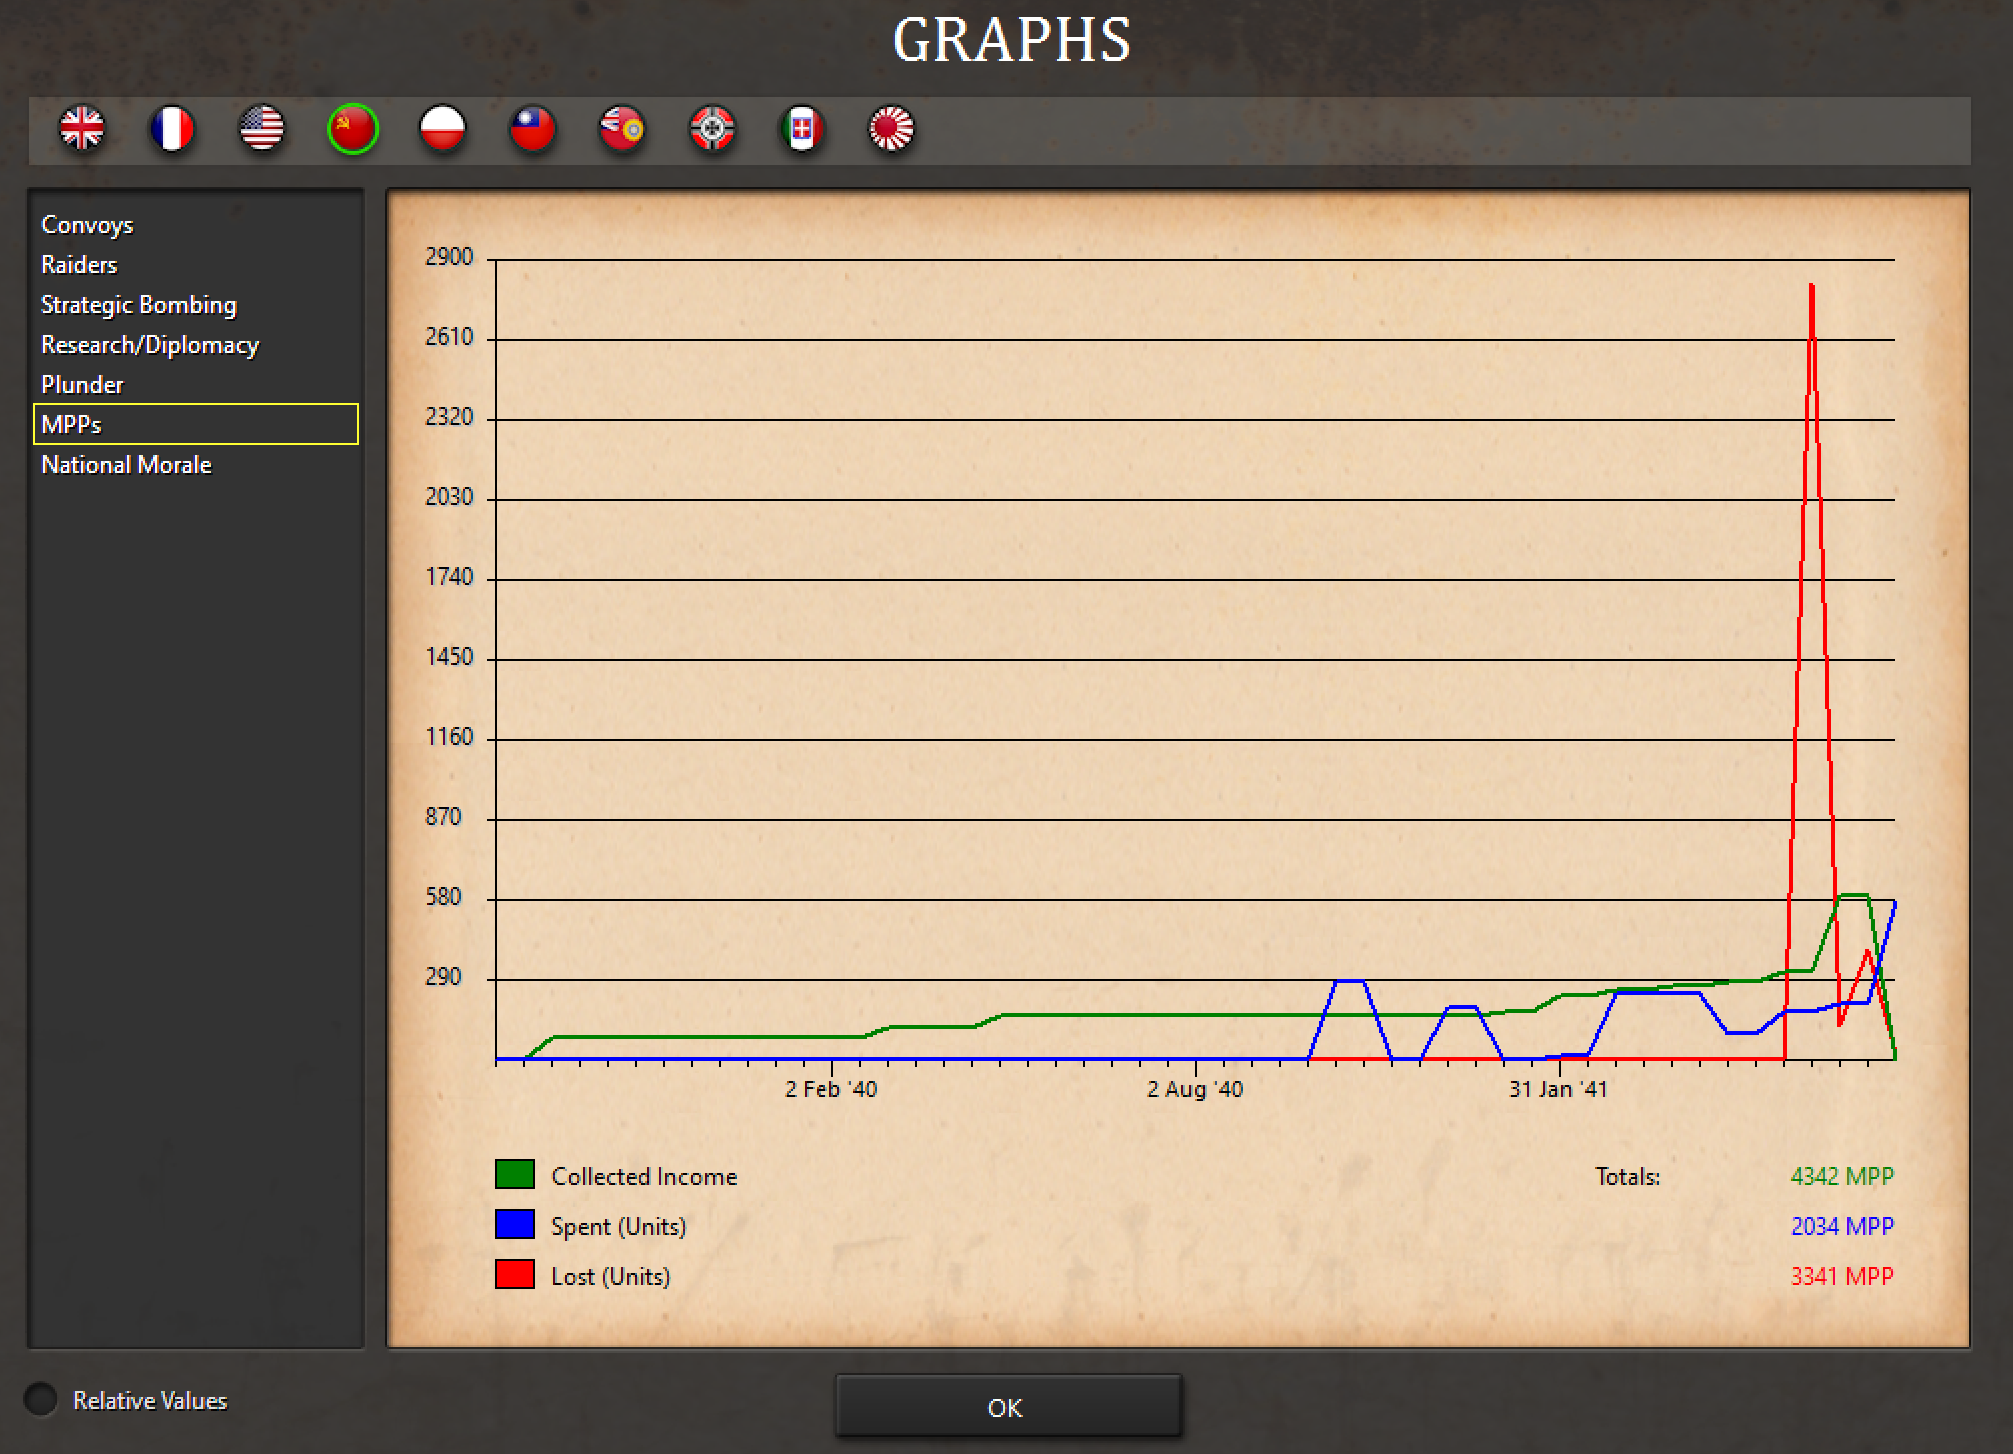The width and height of the screenshot is (2013, 1454).
Task: Click the Totals: label
Action: 1627,1177
